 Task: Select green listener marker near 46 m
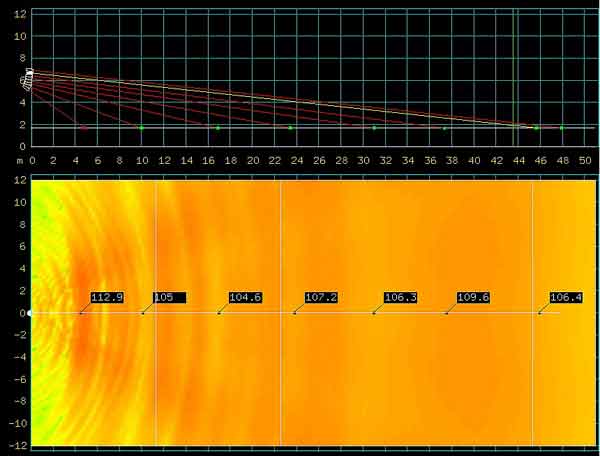click(536, 128)
